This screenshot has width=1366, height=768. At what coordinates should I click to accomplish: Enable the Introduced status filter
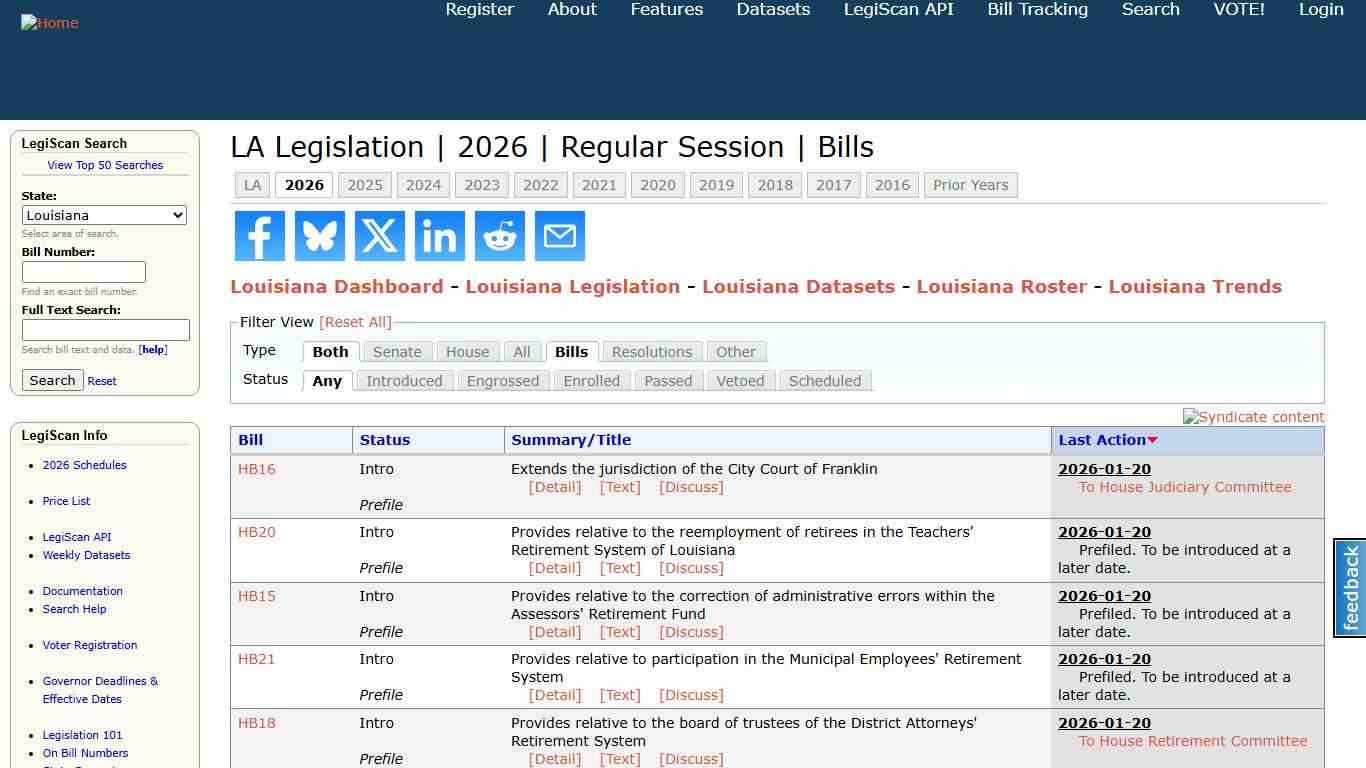click(x=404, y=381)
